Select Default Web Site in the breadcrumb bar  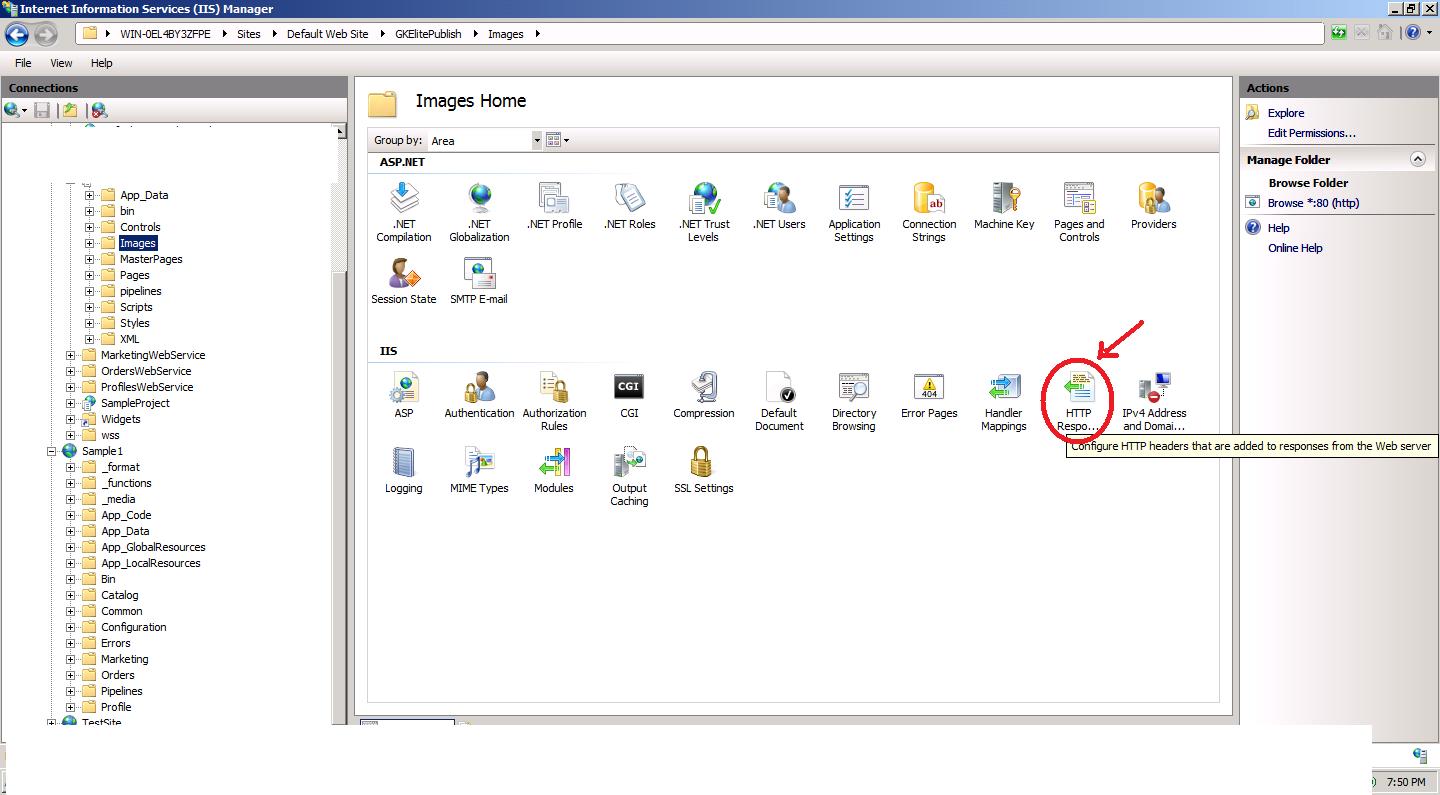coord(328,33)
